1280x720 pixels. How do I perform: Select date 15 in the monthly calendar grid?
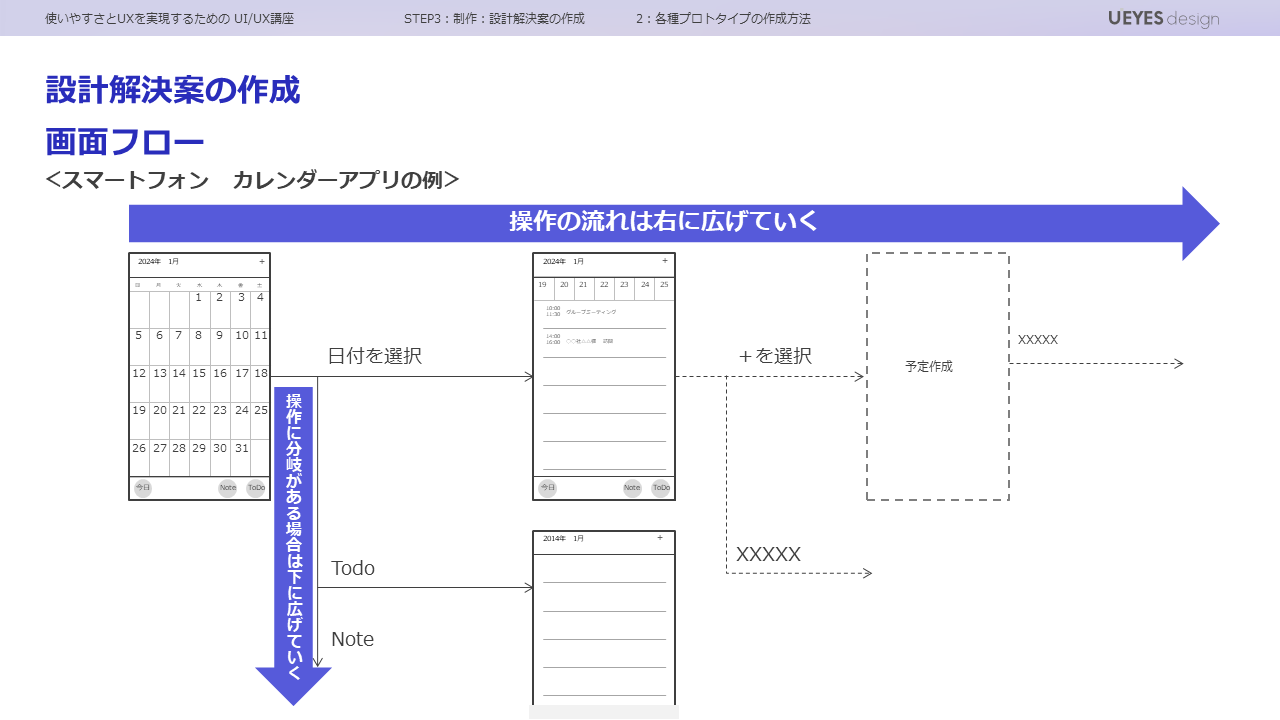click(199, 373)
